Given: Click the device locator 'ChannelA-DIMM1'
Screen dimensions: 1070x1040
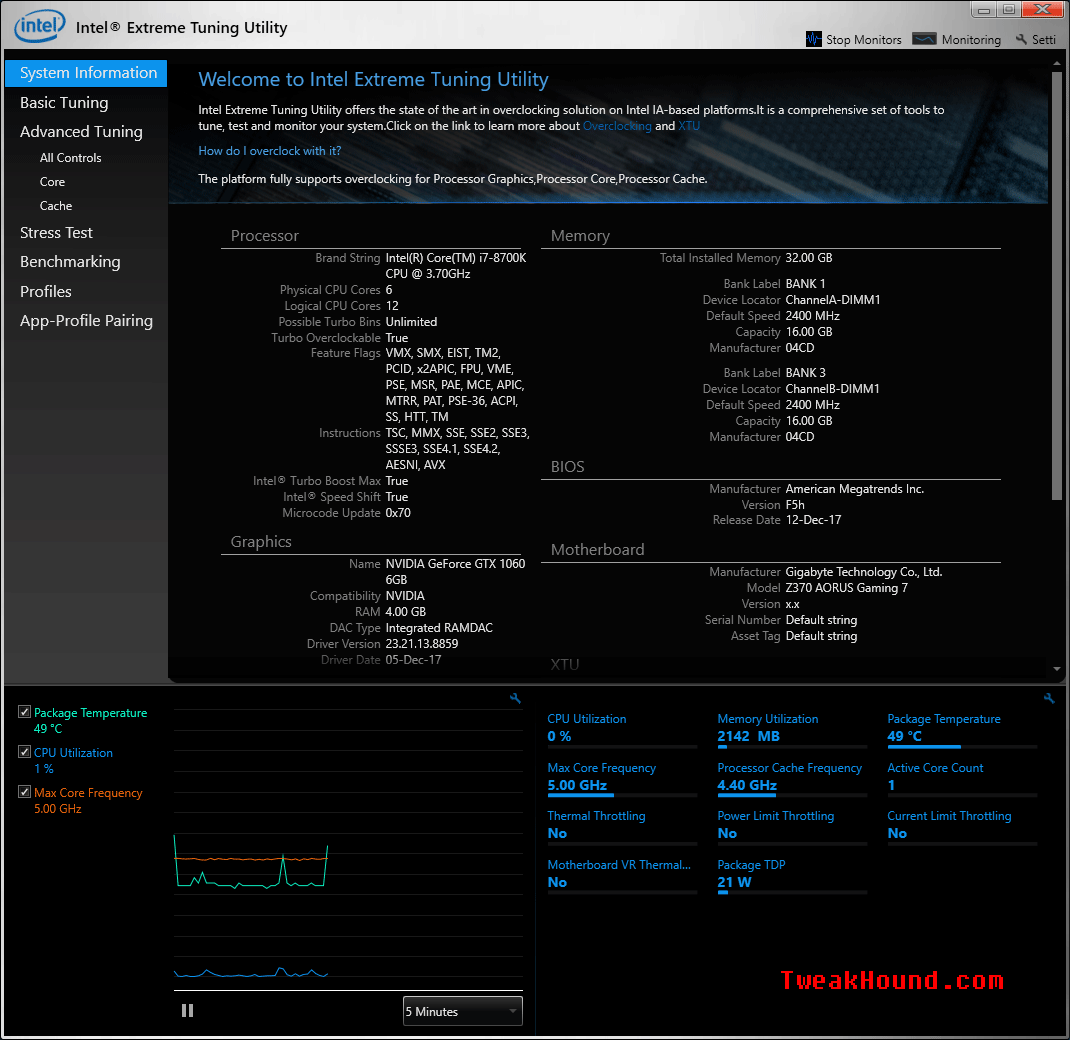Looking at the screenshot, I should (833, 300).
